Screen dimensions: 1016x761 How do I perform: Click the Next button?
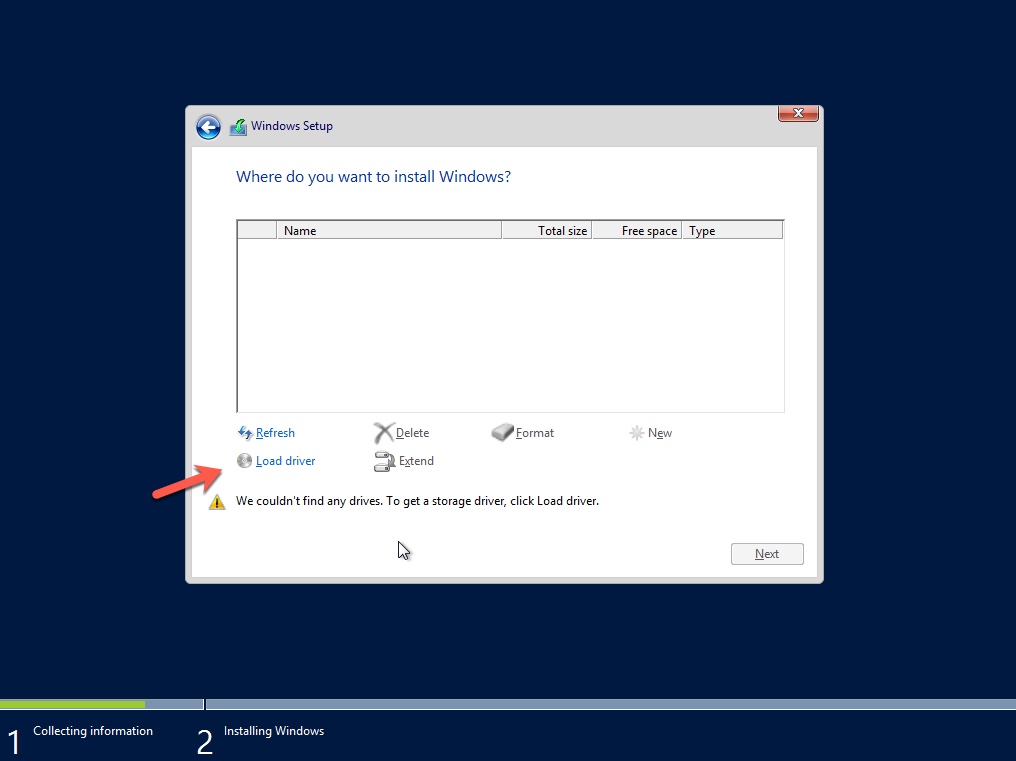click(x=767, y=554)
